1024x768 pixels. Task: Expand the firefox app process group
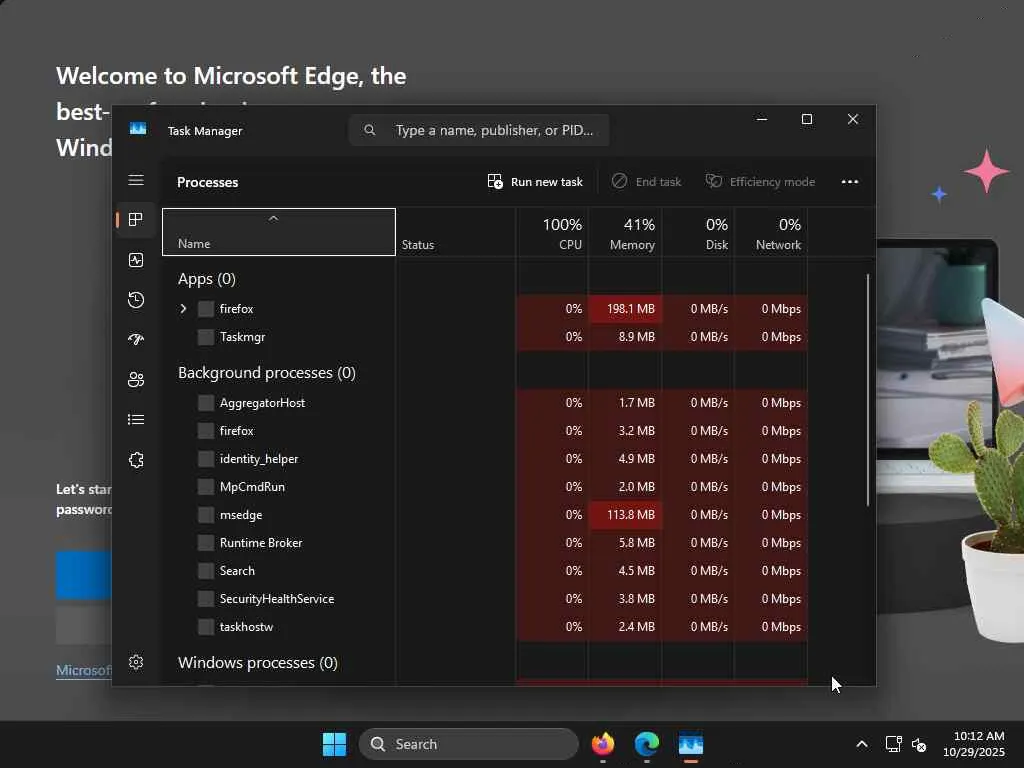(x=184, y=309)
